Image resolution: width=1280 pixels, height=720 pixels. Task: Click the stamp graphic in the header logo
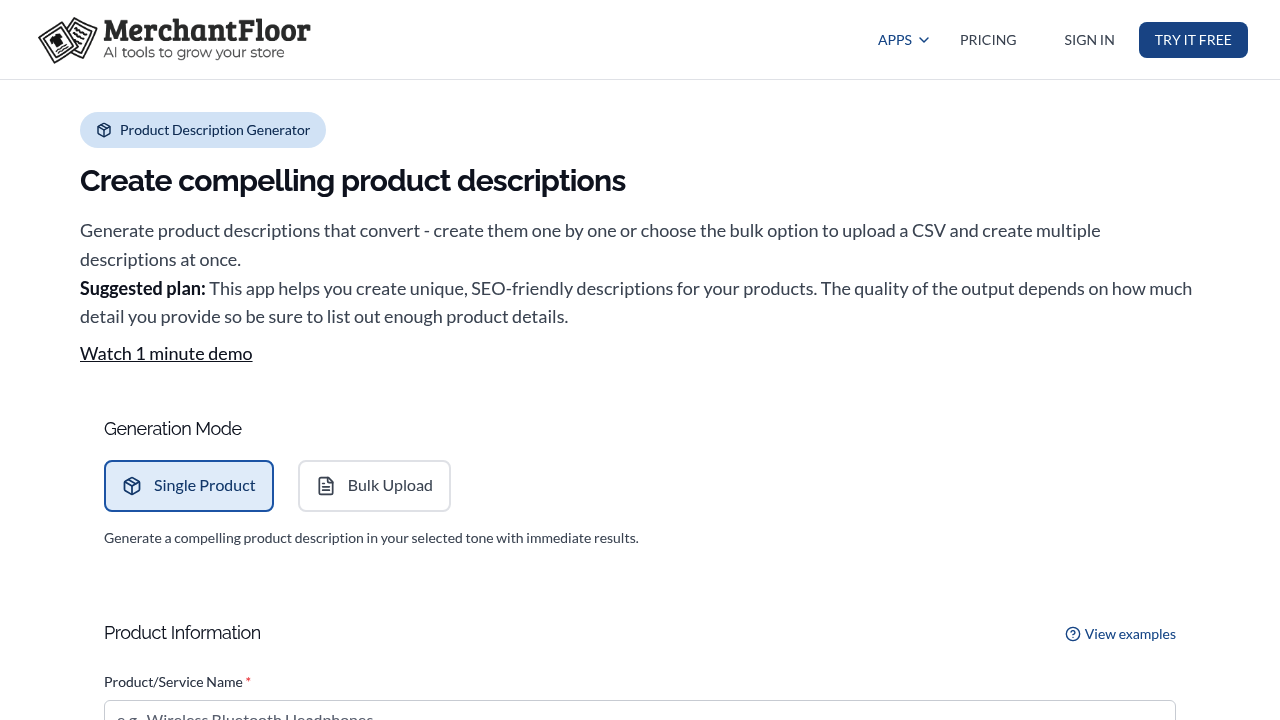[x=66, y=40]
